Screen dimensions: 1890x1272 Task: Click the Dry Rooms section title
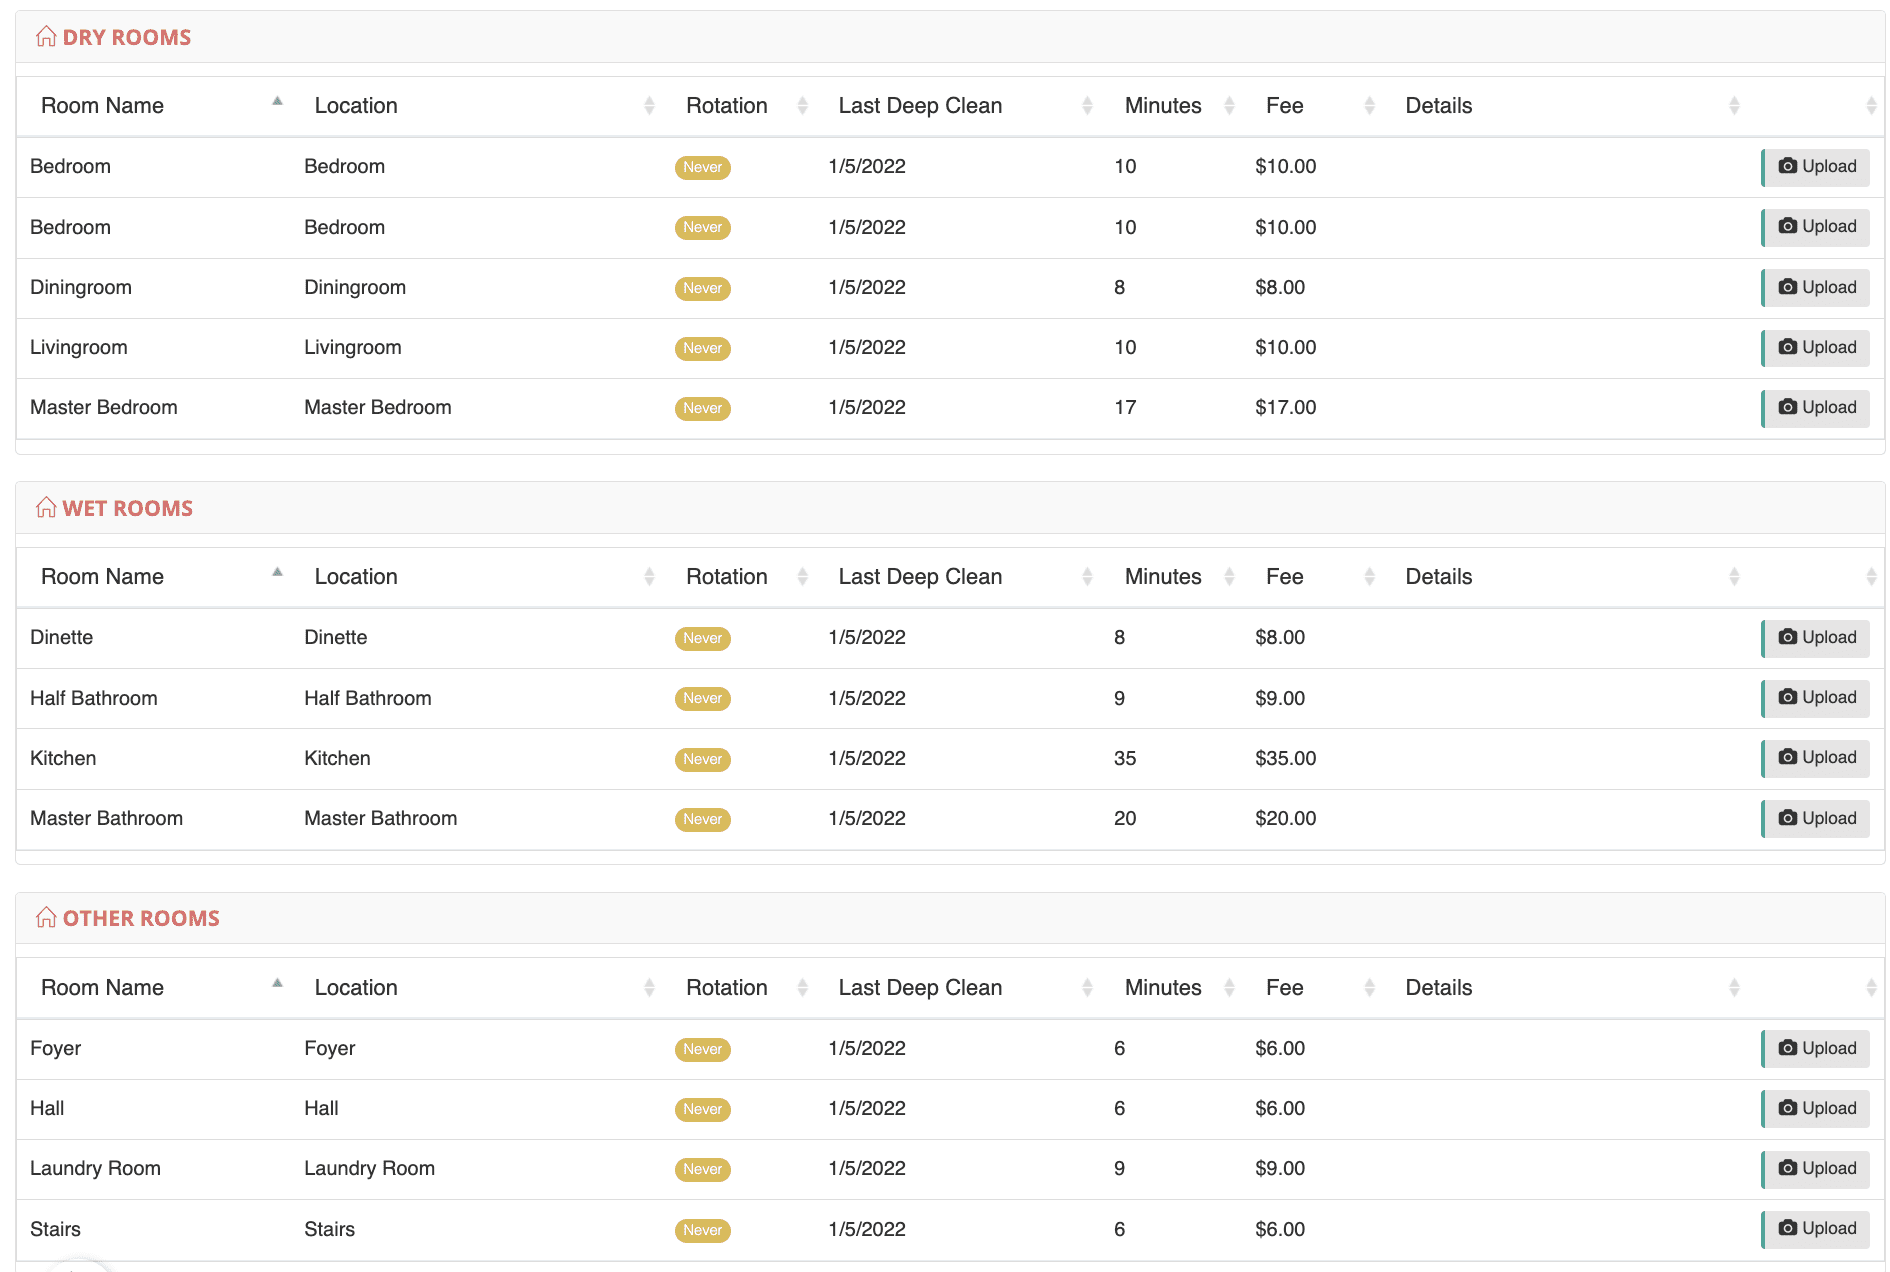pyautogui.click(x=127, y=37)
